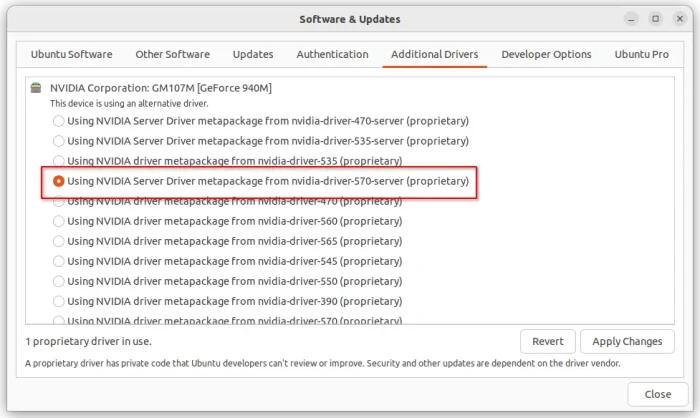The height and width of the screenshot is (418, 700).
Task: Click the proprietary driver warning note text
Action: pyautogui.click(x=323, y=364)
